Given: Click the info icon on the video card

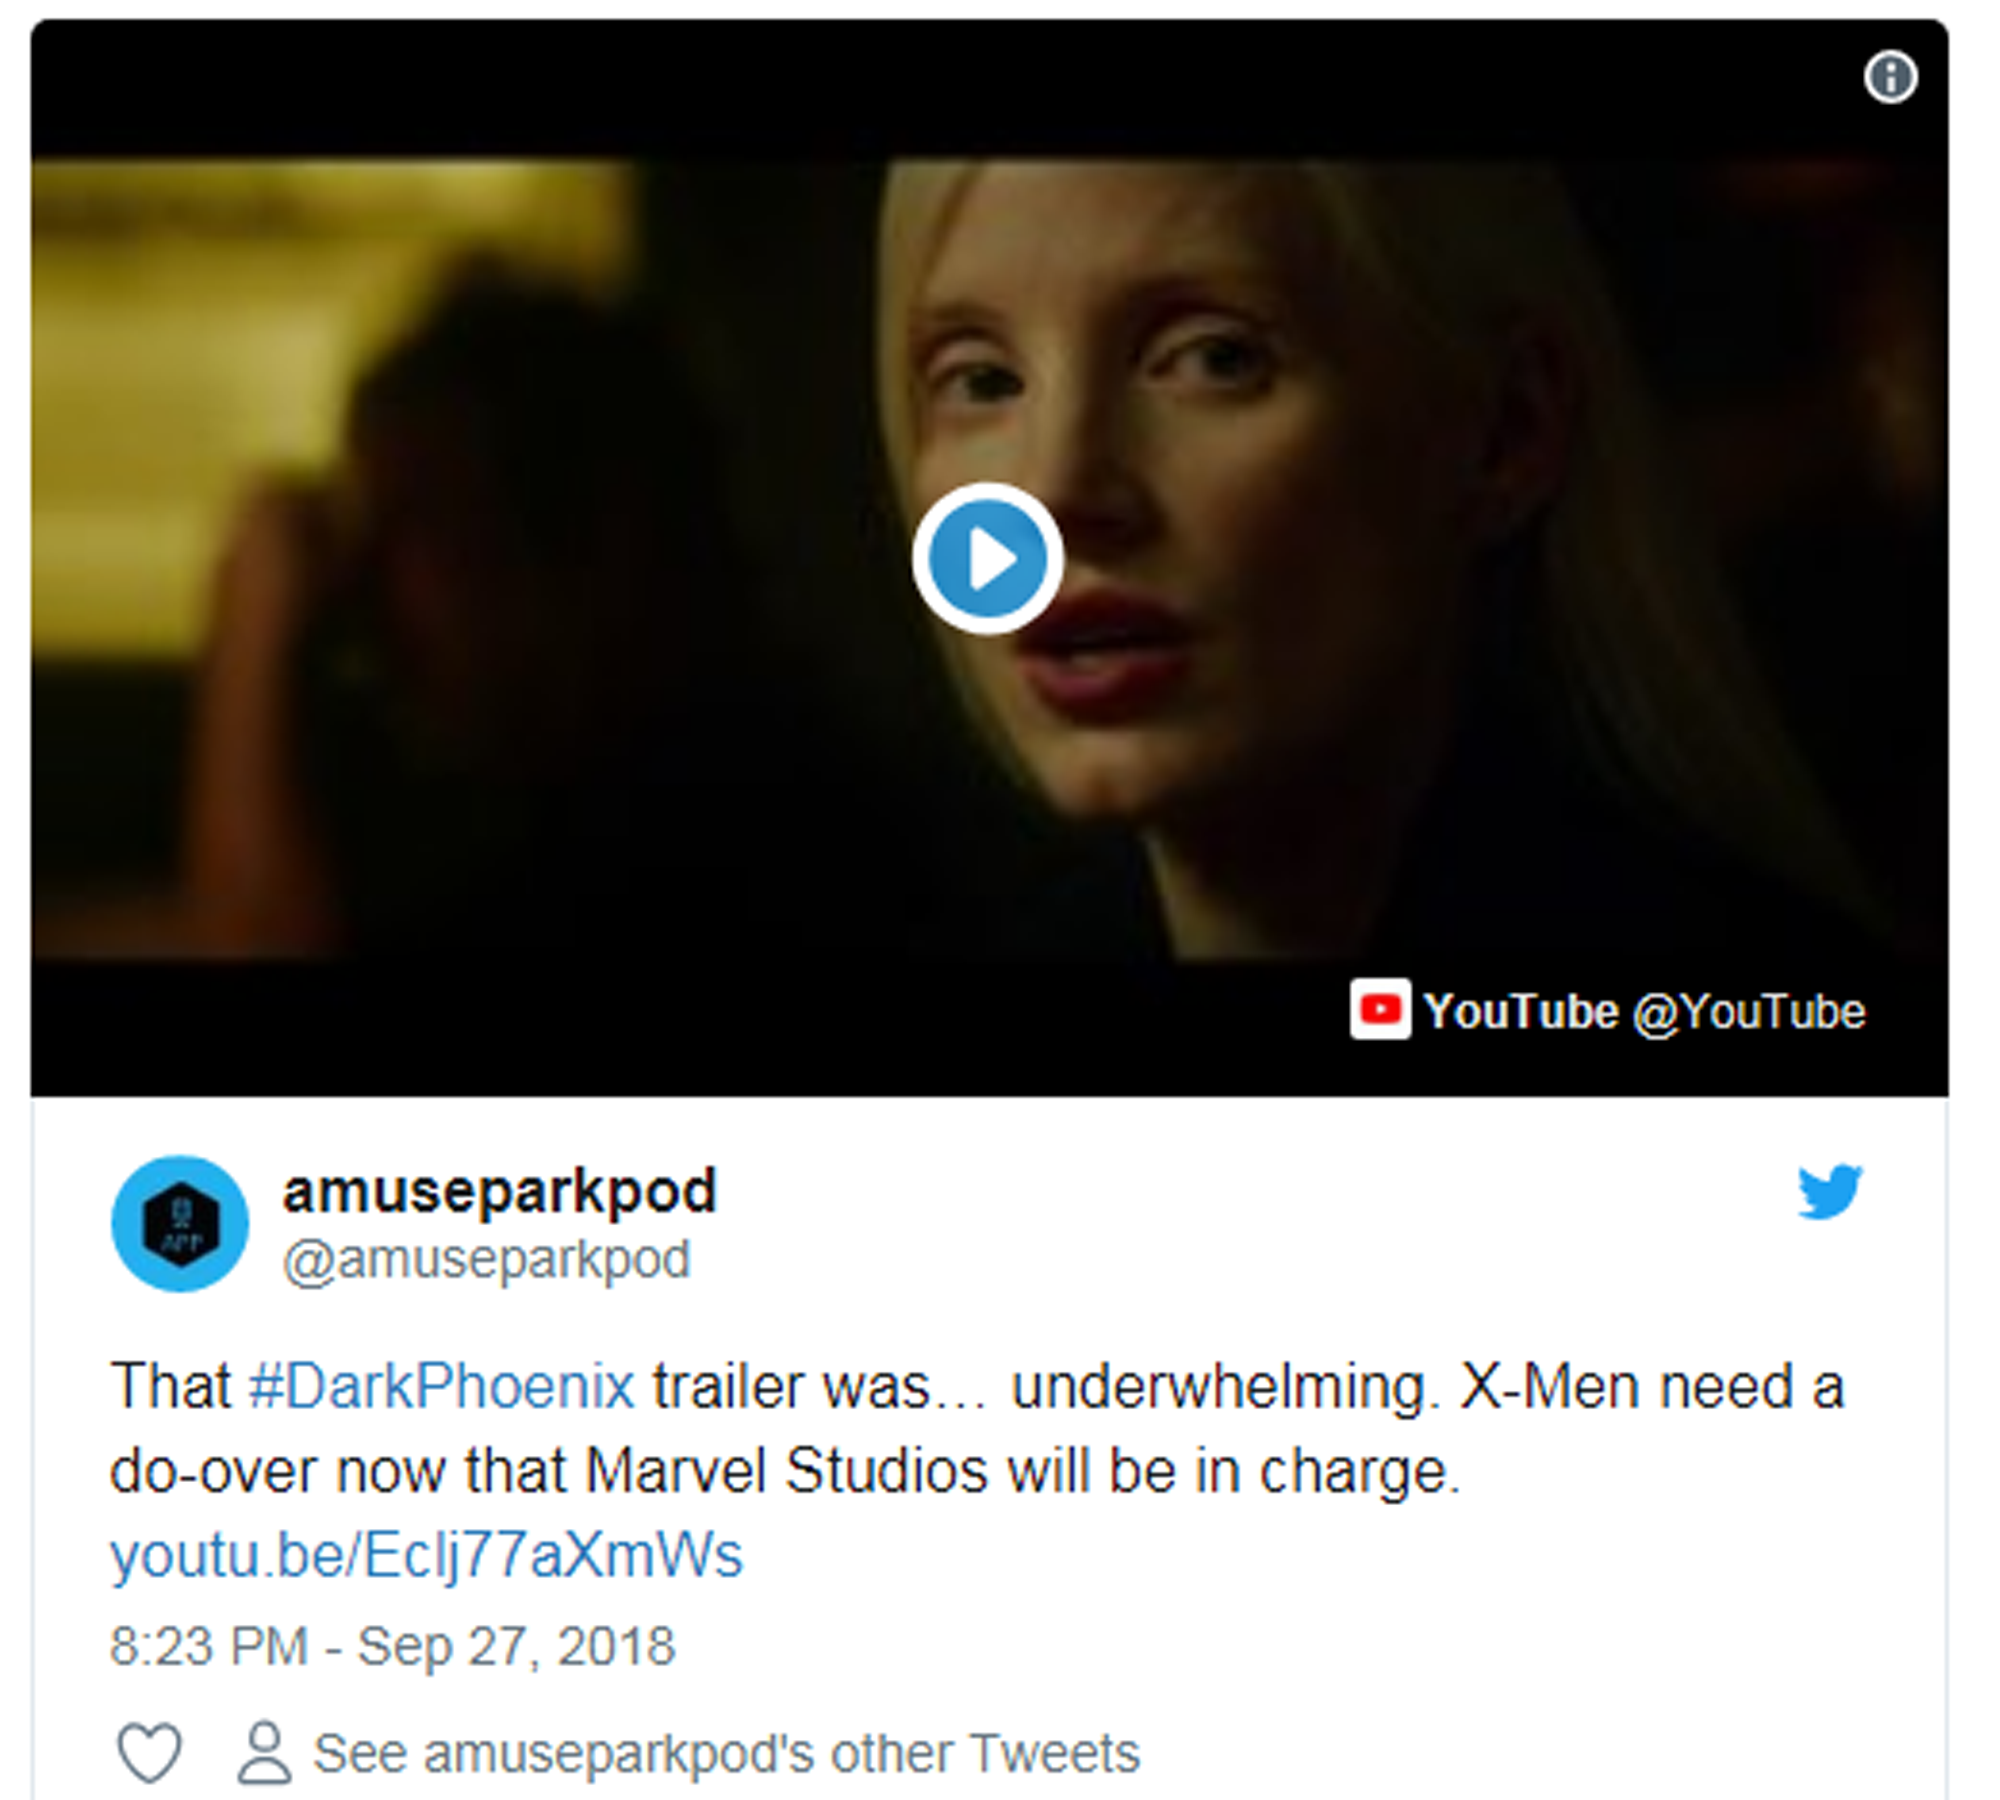Looking at the screenshot, I should point(1891,77).
